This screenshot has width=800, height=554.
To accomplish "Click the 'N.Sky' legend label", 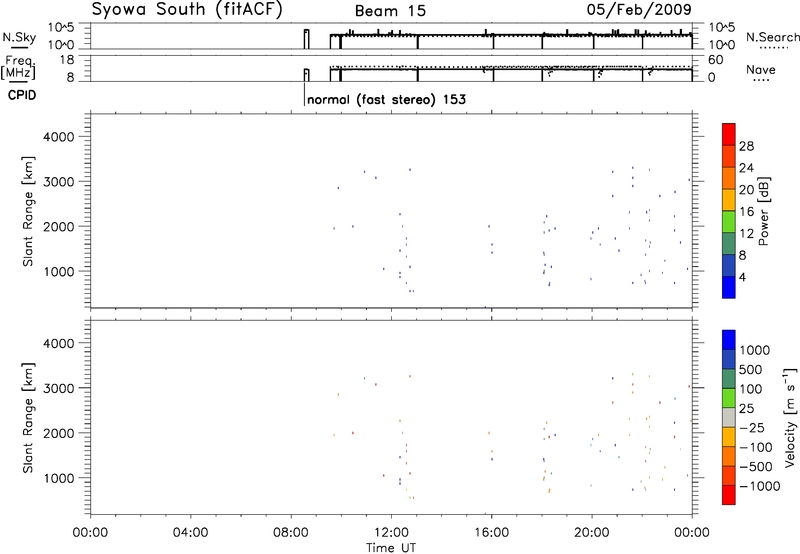I will point(19,37).
